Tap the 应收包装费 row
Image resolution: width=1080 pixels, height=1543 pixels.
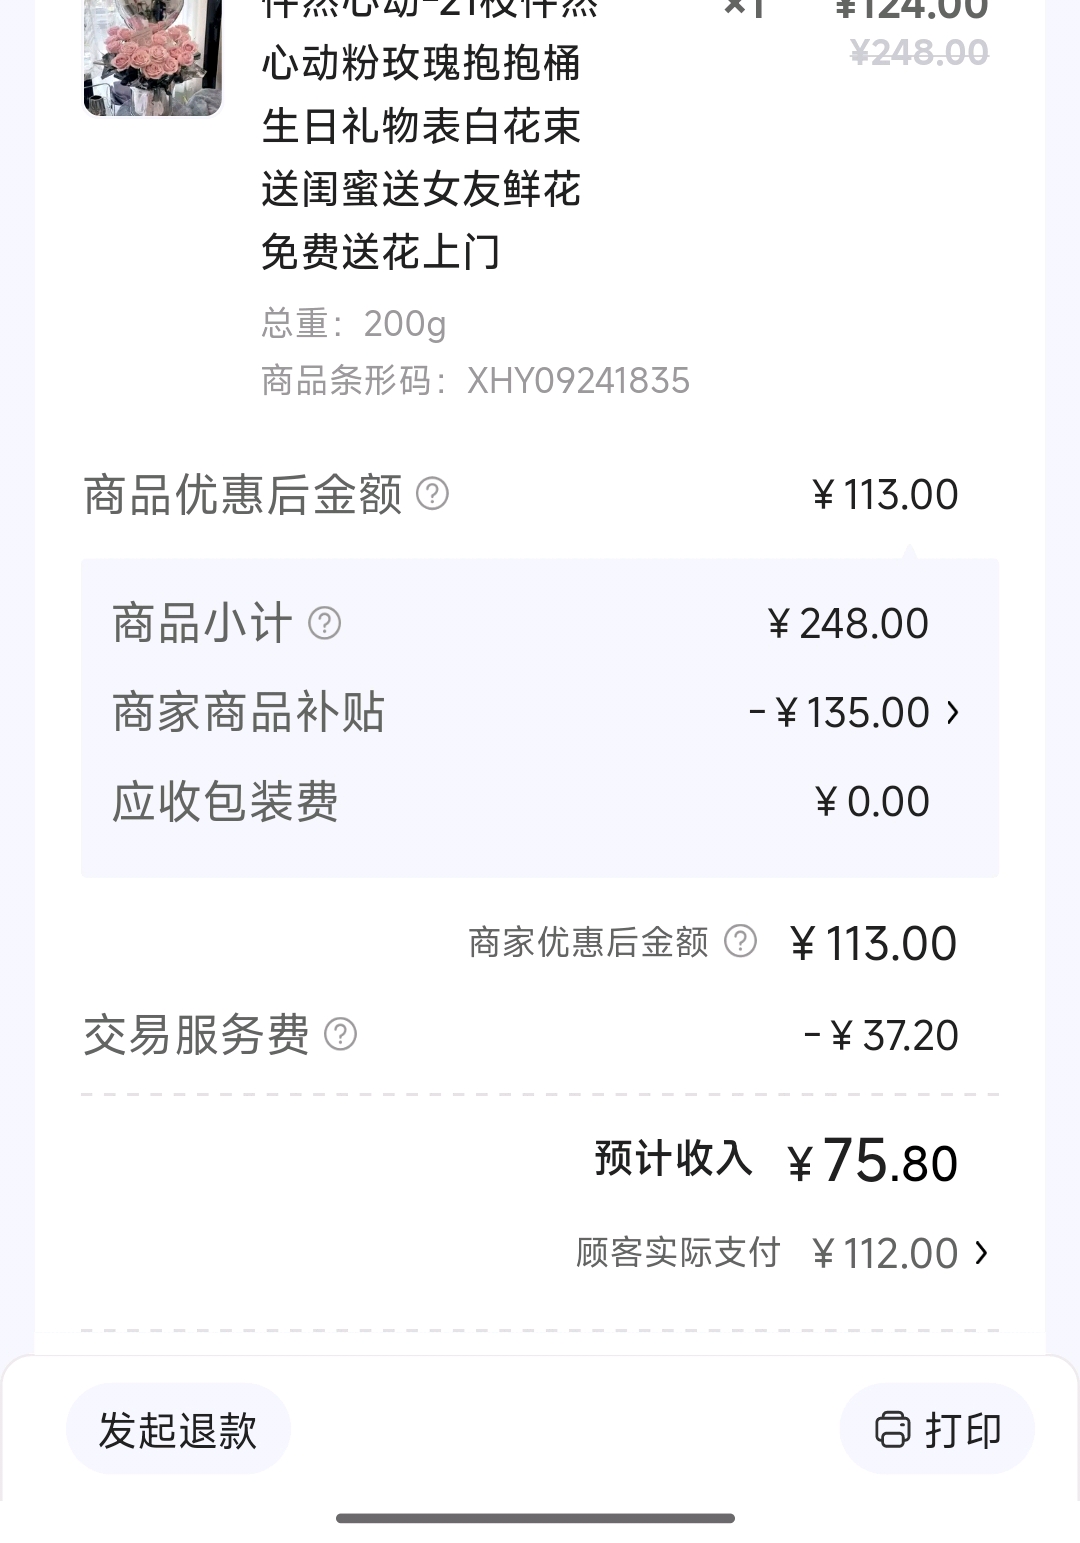[x=540, y=802]
